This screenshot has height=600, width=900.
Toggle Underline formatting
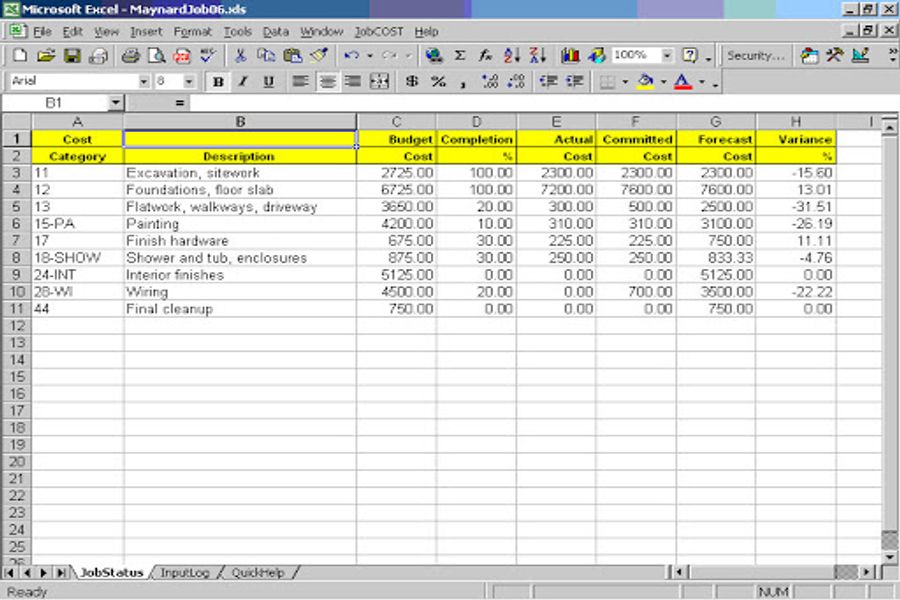267,82
